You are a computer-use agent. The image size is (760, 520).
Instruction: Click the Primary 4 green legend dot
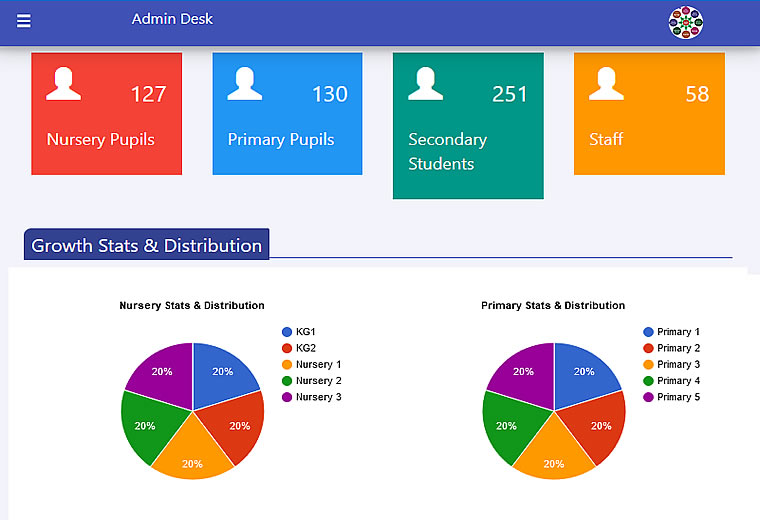click(x=648, y=381)
